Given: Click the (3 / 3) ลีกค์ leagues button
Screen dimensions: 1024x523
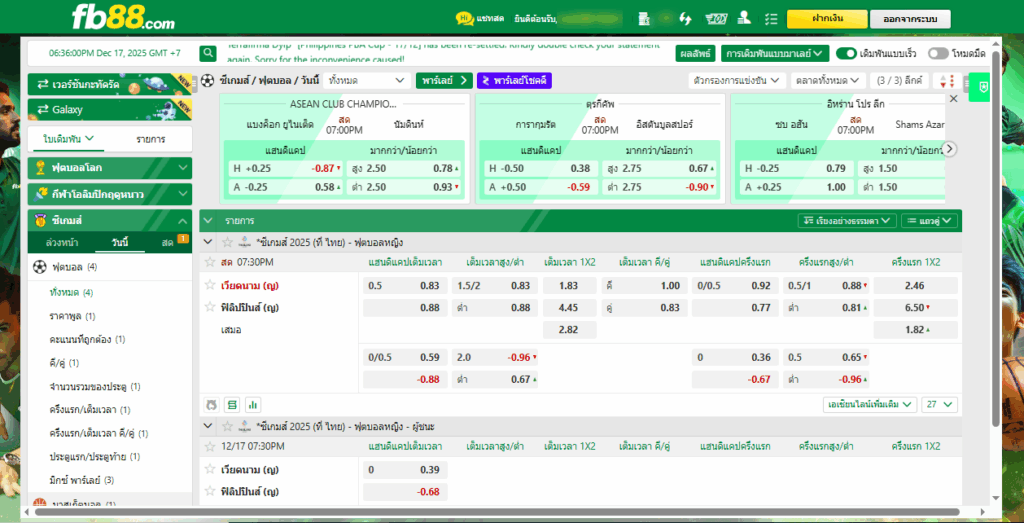Looking at the screenshot, I should [900, 81].
